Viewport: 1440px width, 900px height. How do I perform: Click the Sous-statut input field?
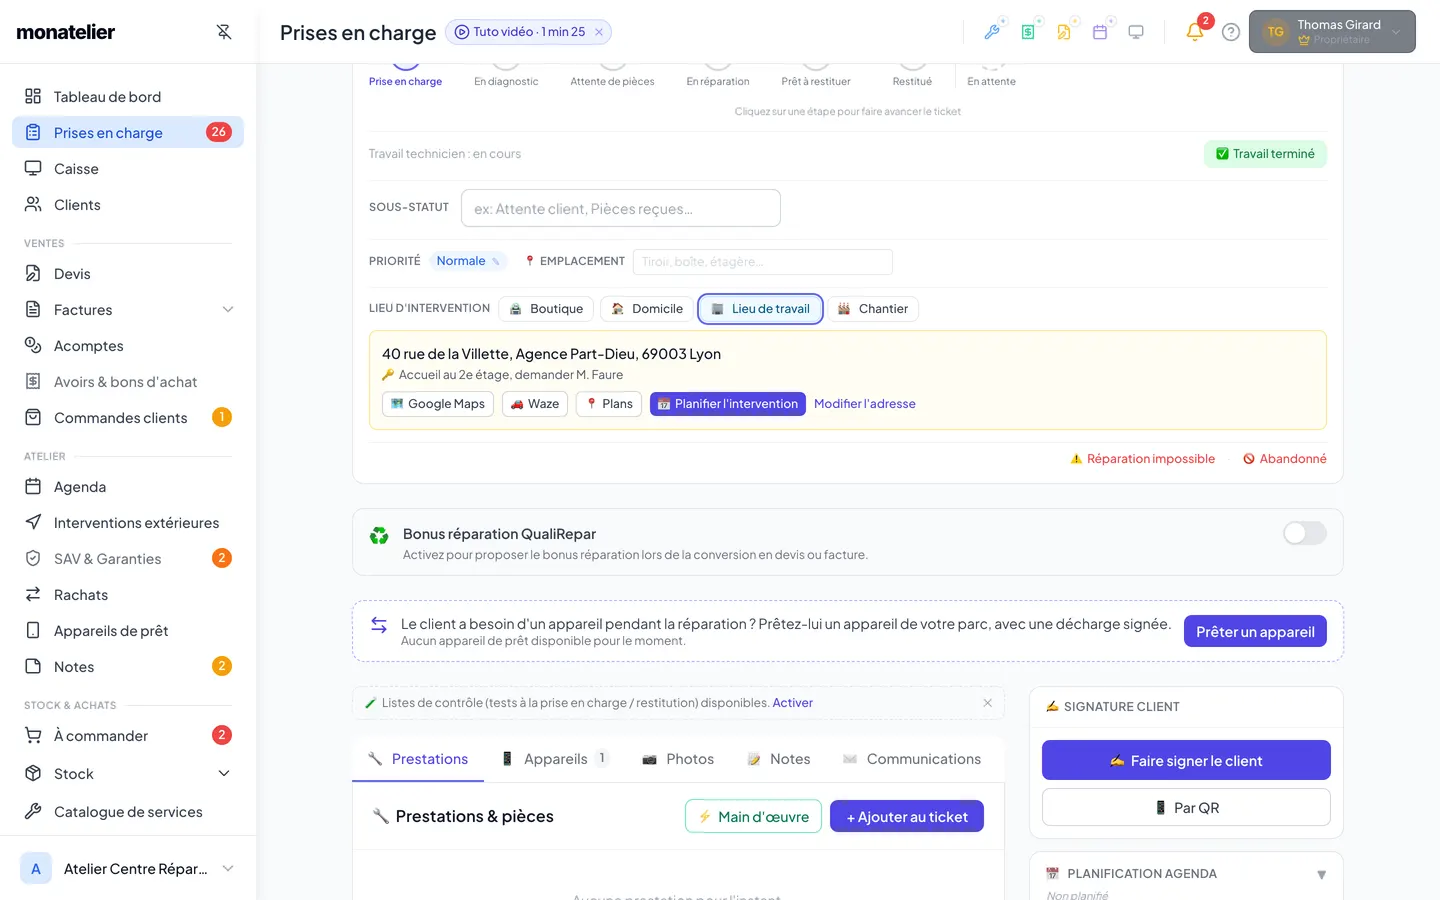(x=621, y=208)
